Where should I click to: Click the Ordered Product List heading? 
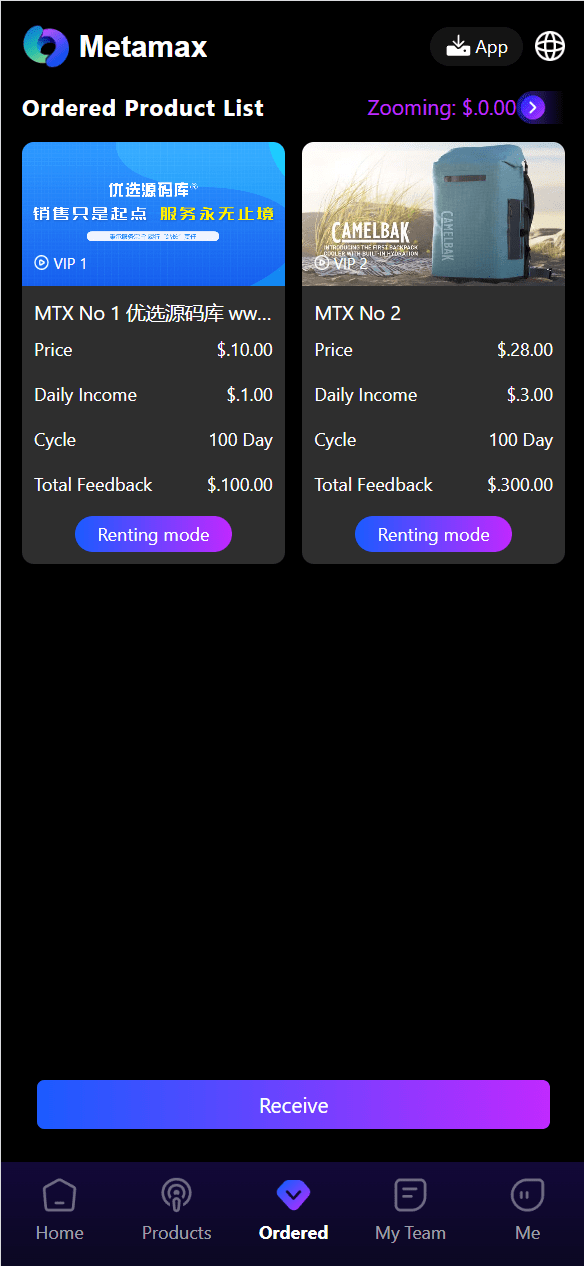pos(143,108)
